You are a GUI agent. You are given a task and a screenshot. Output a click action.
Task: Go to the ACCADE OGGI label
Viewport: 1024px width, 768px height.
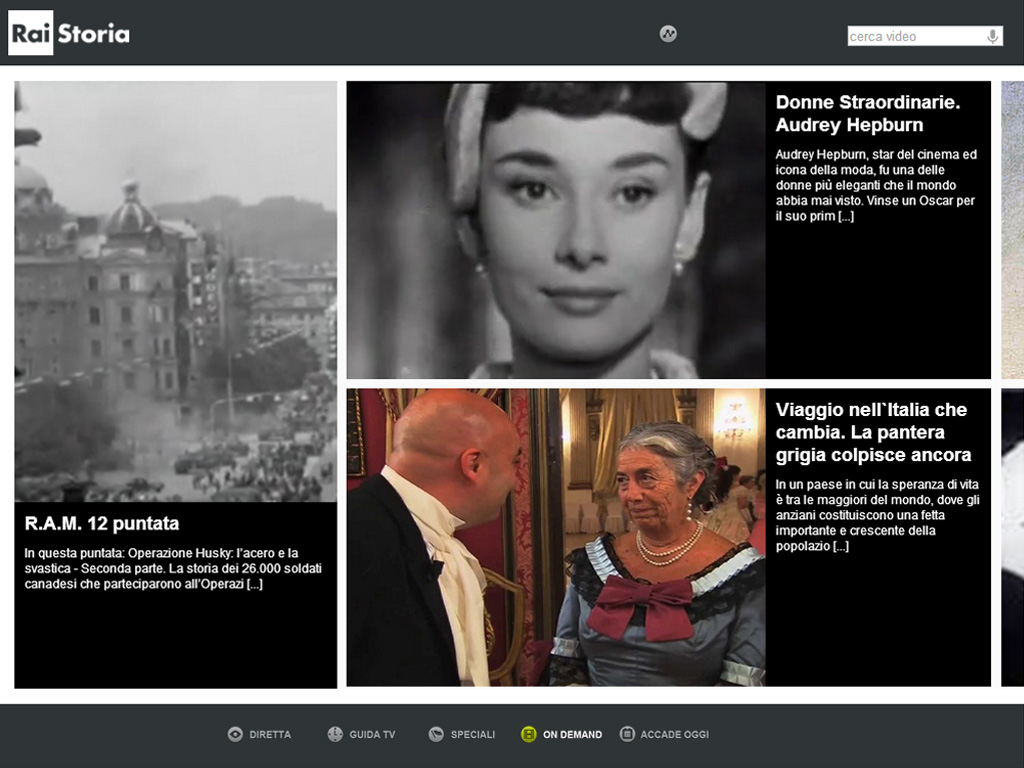pyautogui.click(x=674, y=735)
